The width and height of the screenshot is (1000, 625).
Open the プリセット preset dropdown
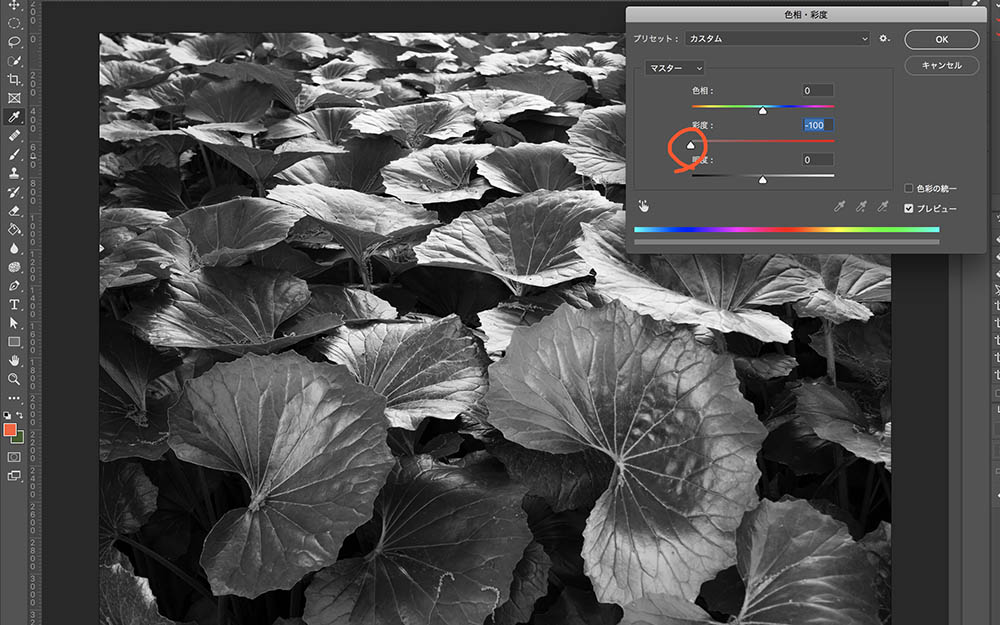(777, 39)
